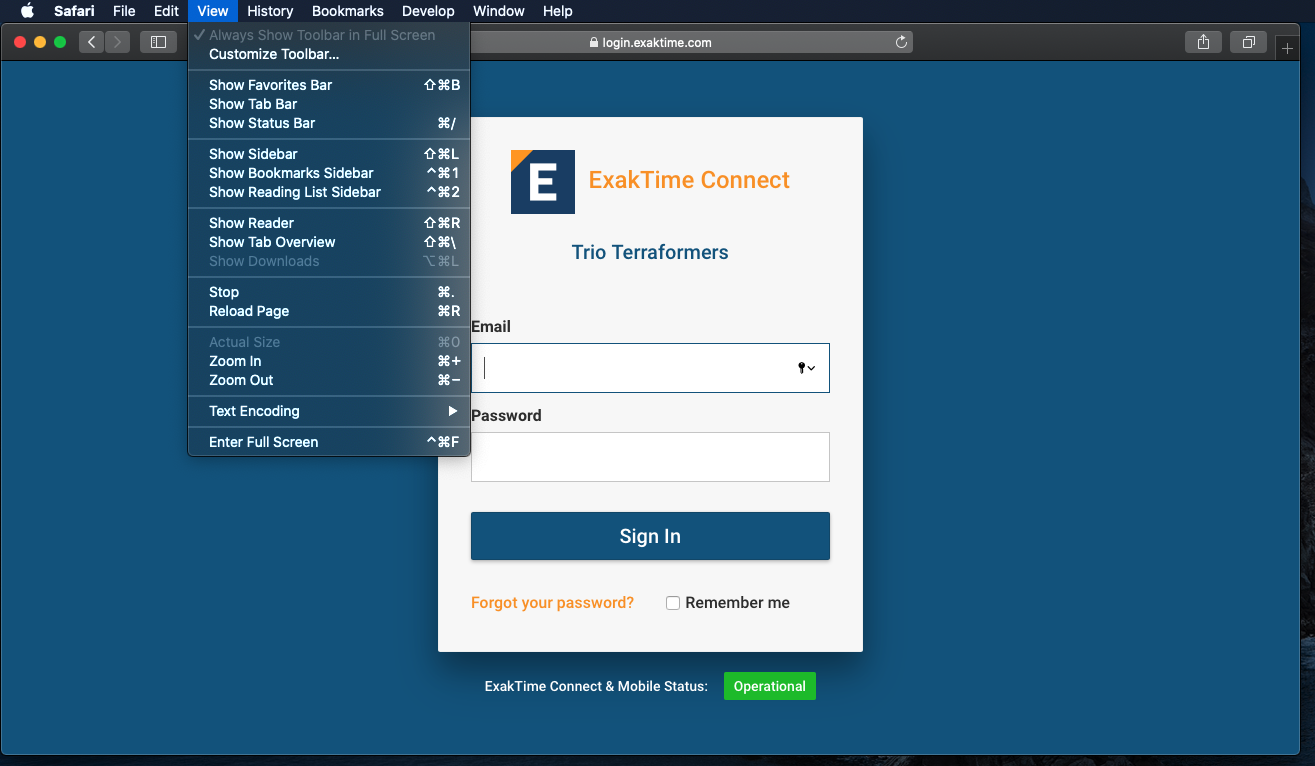Focus the Password input field
This screenshot has height=766, width=1315.
click(x=650, y=457)
